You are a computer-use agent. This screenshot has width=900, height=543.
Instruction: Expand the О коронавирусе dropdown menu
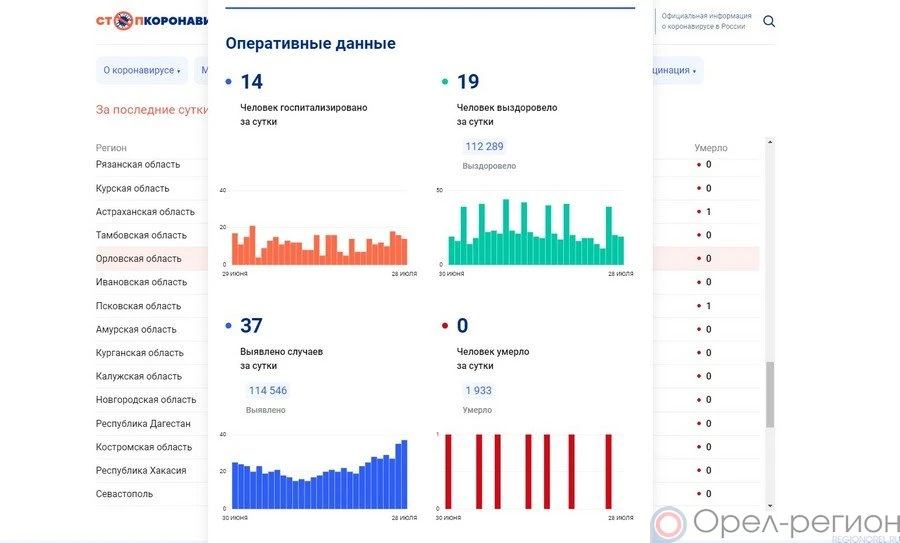142,71
